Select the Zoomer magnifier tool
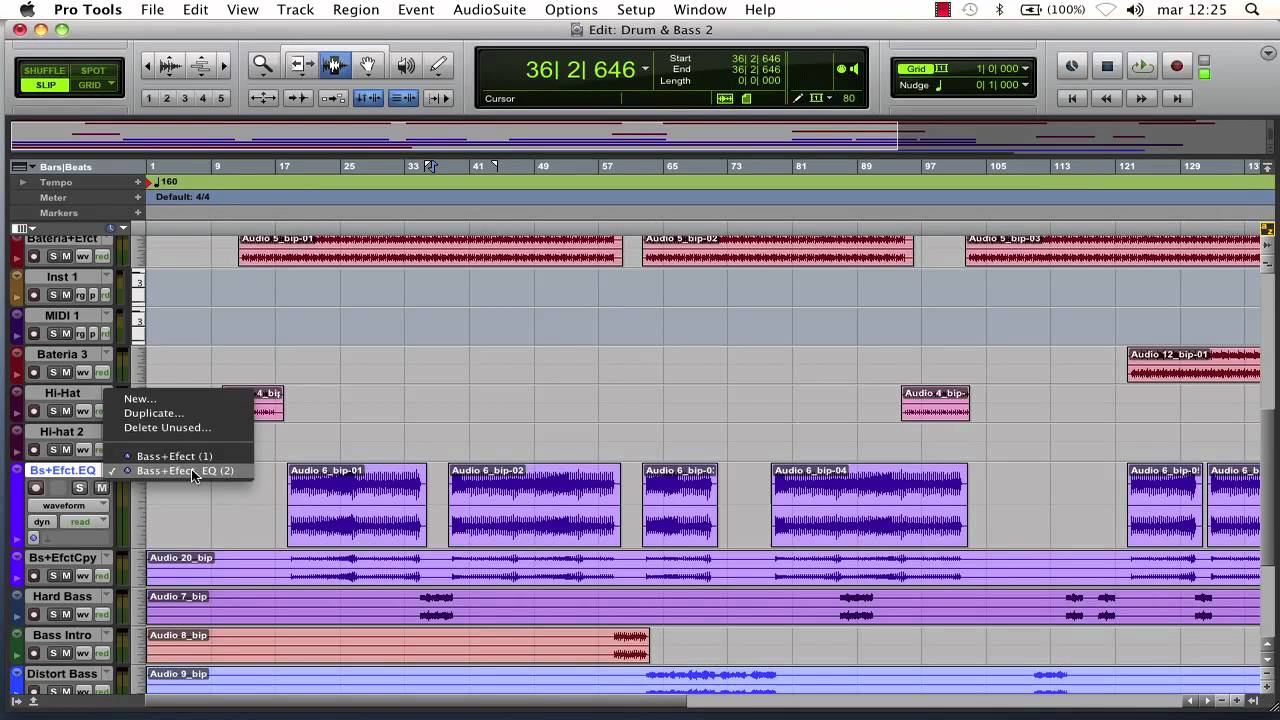 pos(263,65)
